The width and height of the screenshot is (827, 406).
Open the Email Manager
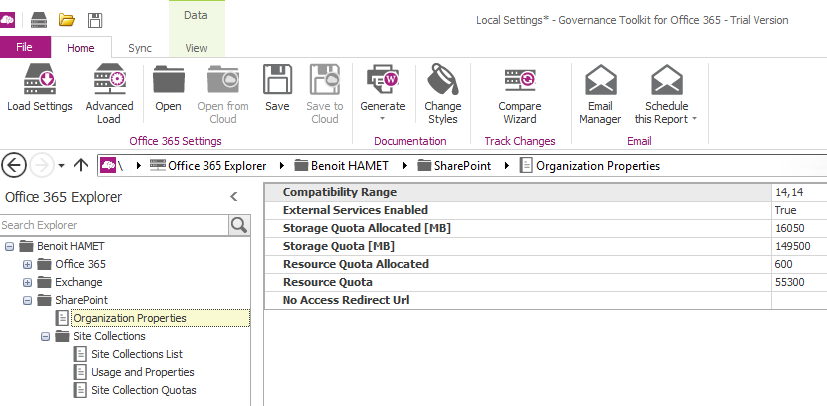(600, 80)
